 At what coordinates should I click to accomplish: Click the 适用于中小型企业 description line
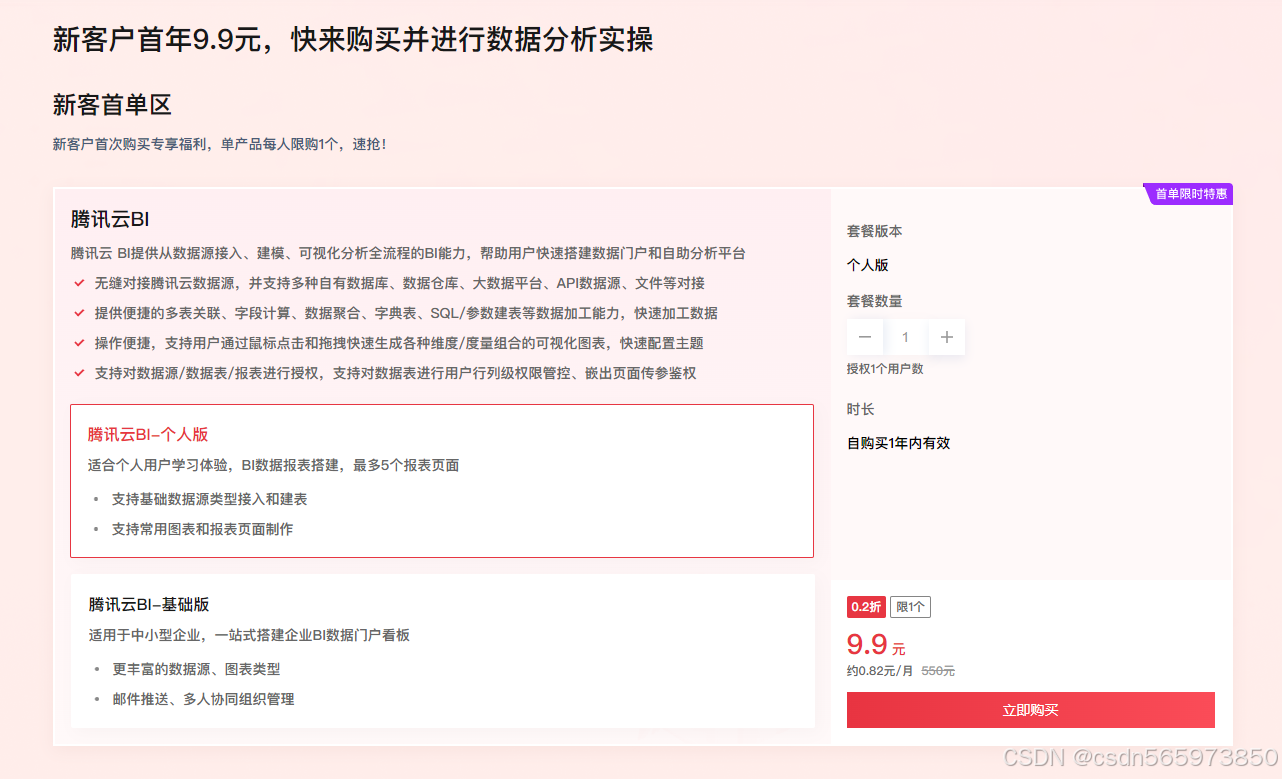point(249,635)
